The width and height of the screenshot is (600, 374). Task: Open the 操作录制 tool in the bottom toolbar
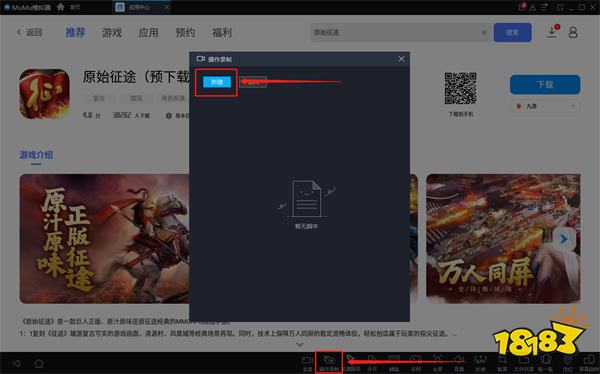(x=329, y=363)
